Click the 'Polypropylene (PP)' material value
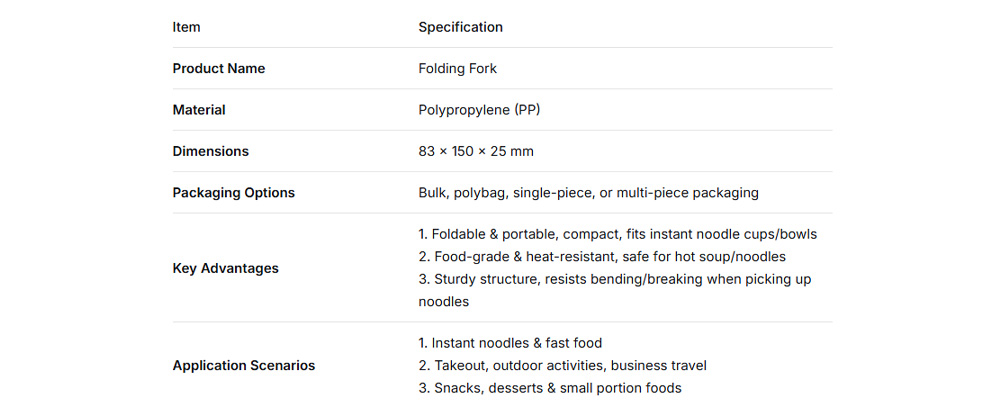 tap(479, 110)
